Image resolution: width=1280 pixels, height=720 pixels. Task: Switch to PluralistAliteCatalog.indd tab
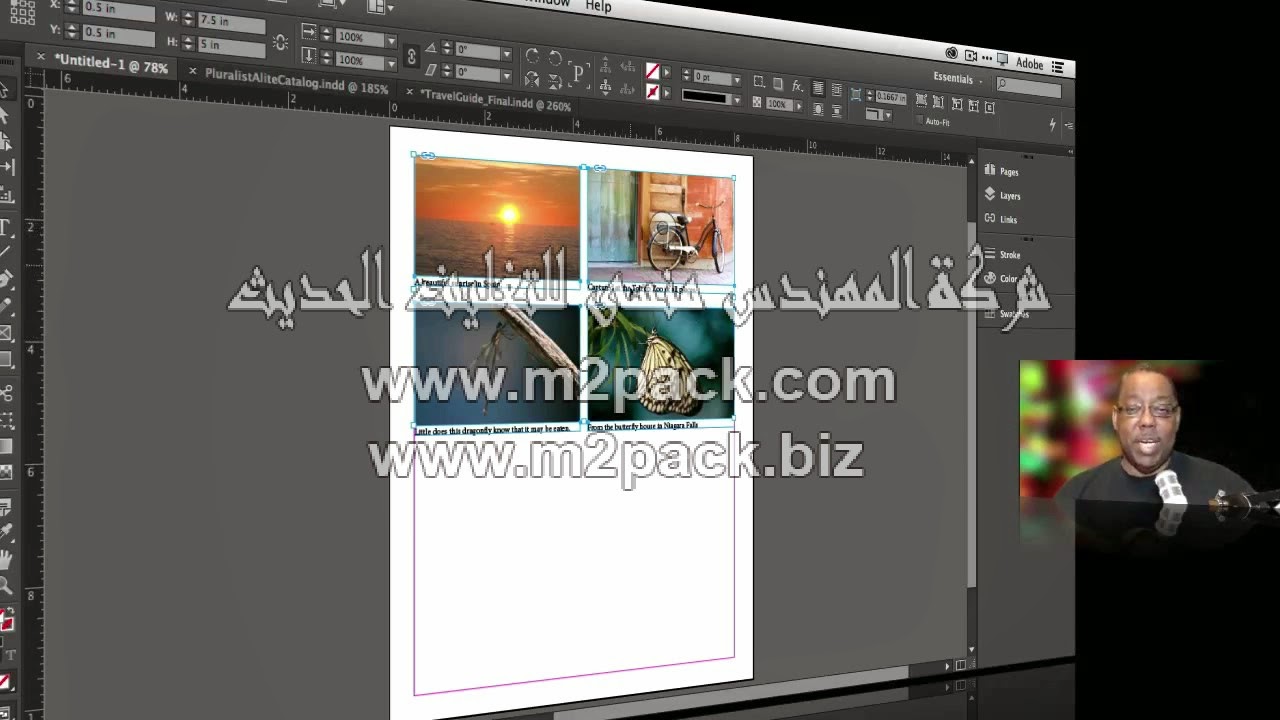tap(296, 79)
